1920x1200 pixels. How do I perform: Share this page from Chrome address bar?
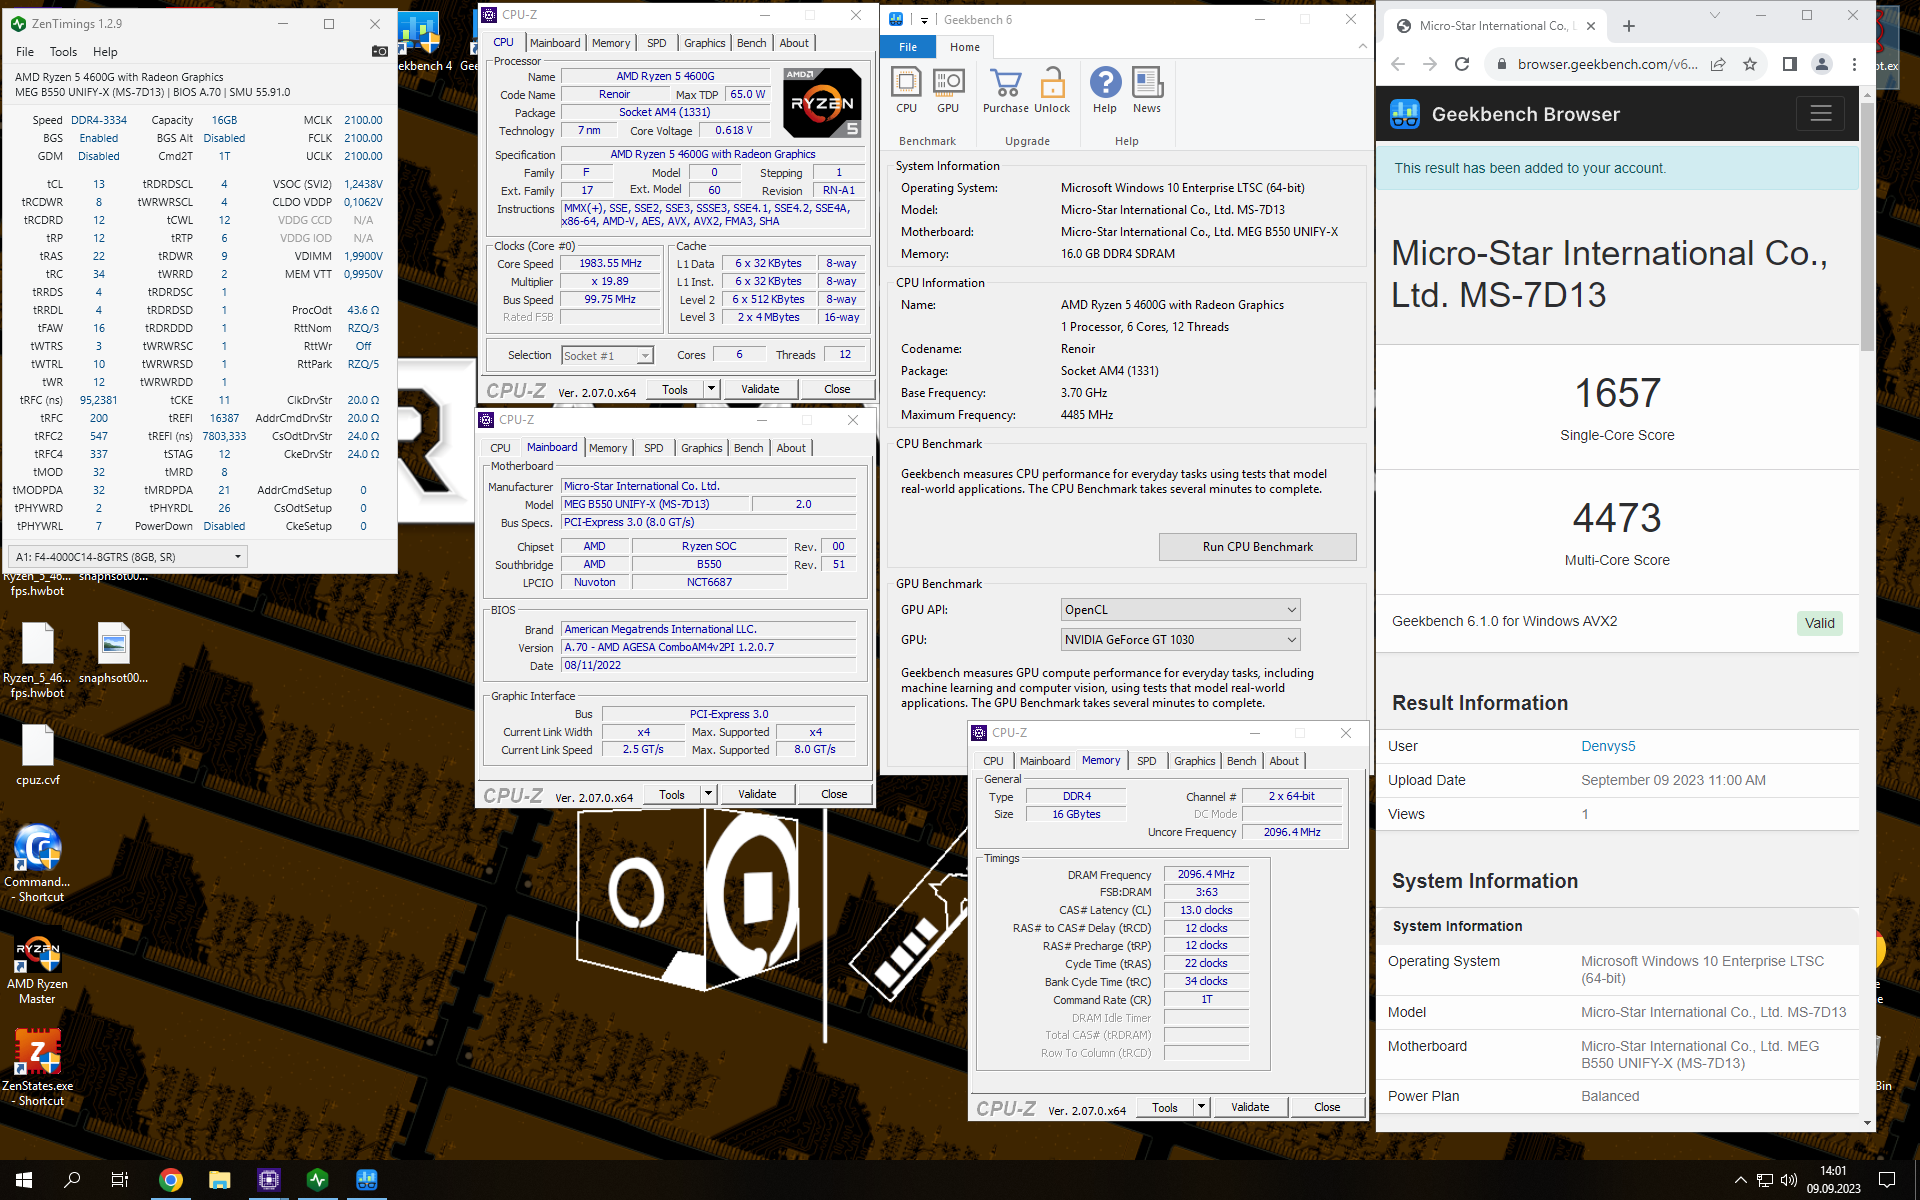1718,64
